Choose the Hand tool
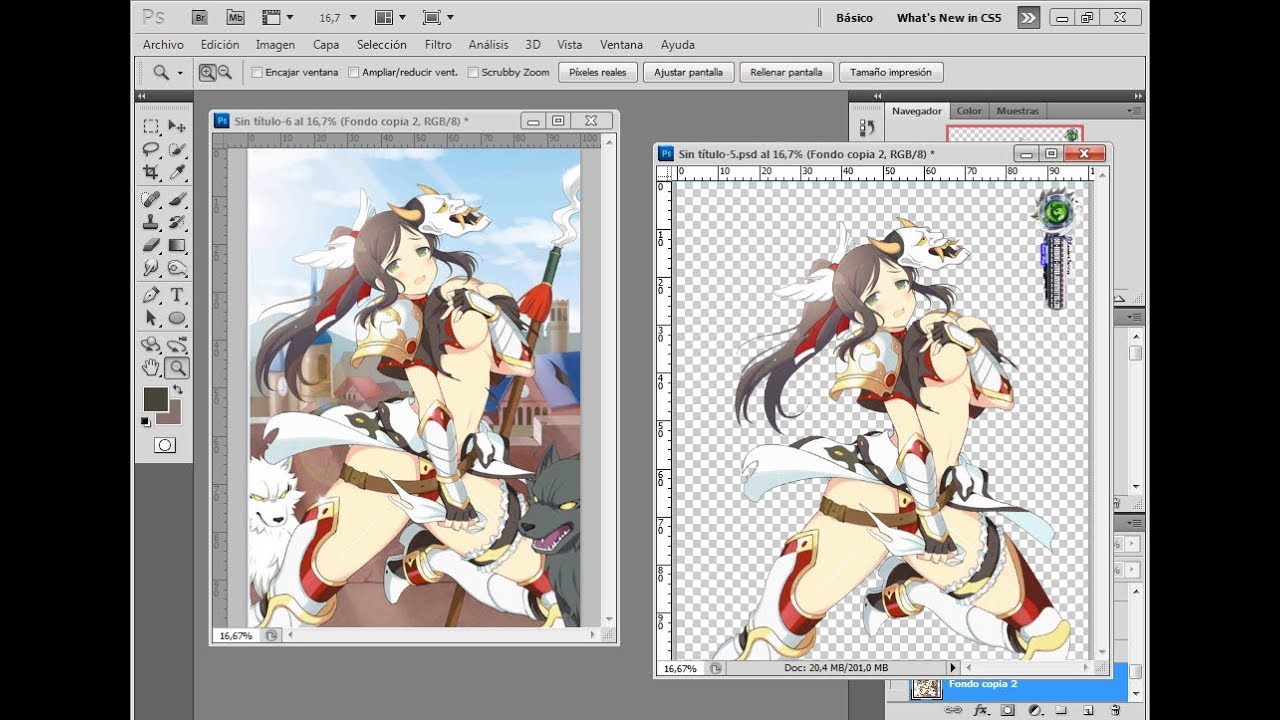This screenshot has height=720, width=1280. click(151, 367)
